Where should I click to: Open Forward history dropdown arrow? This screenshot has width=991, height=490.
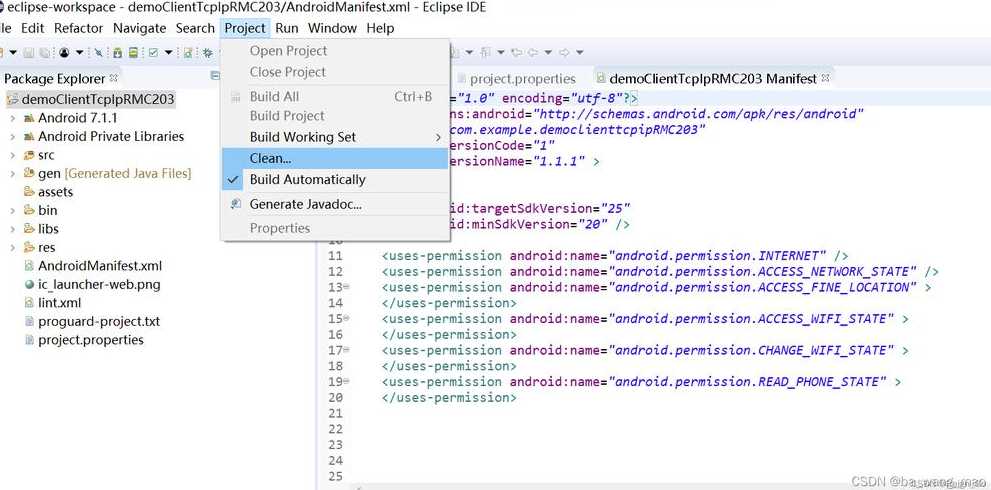(580, 52)
